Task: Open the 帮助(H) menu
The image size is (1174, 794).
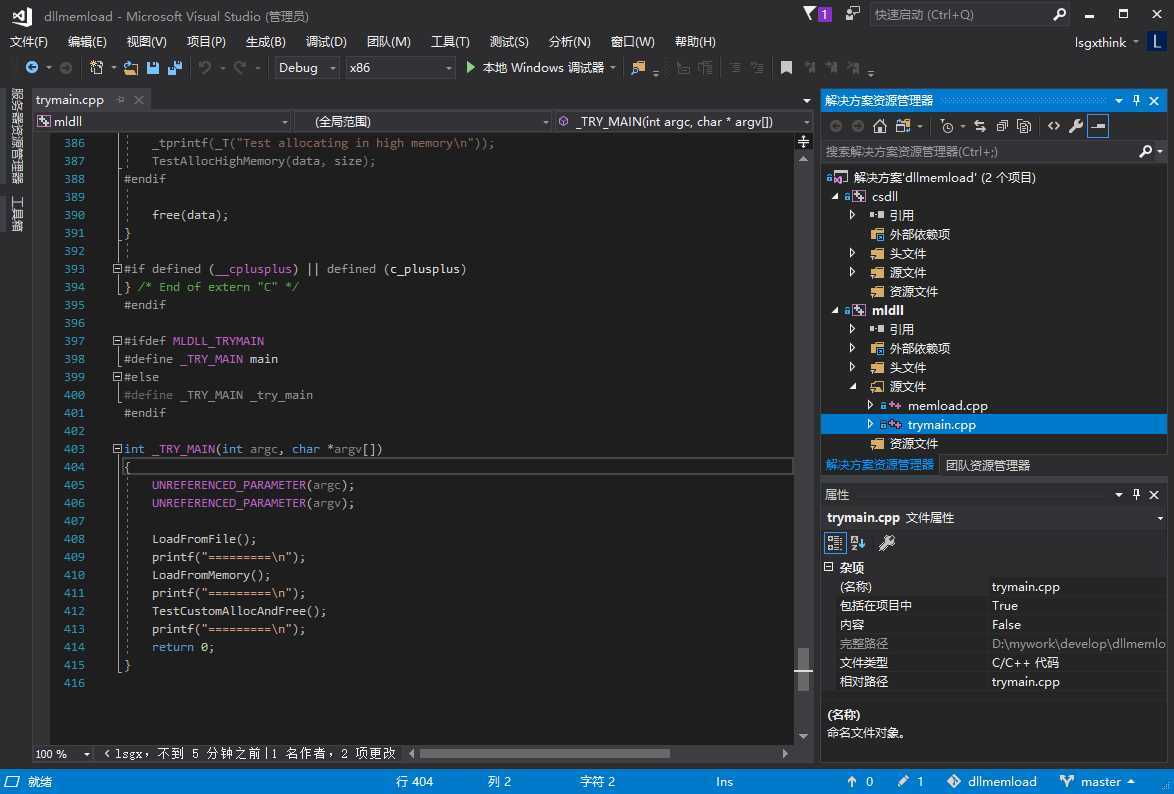Action: 695,42
